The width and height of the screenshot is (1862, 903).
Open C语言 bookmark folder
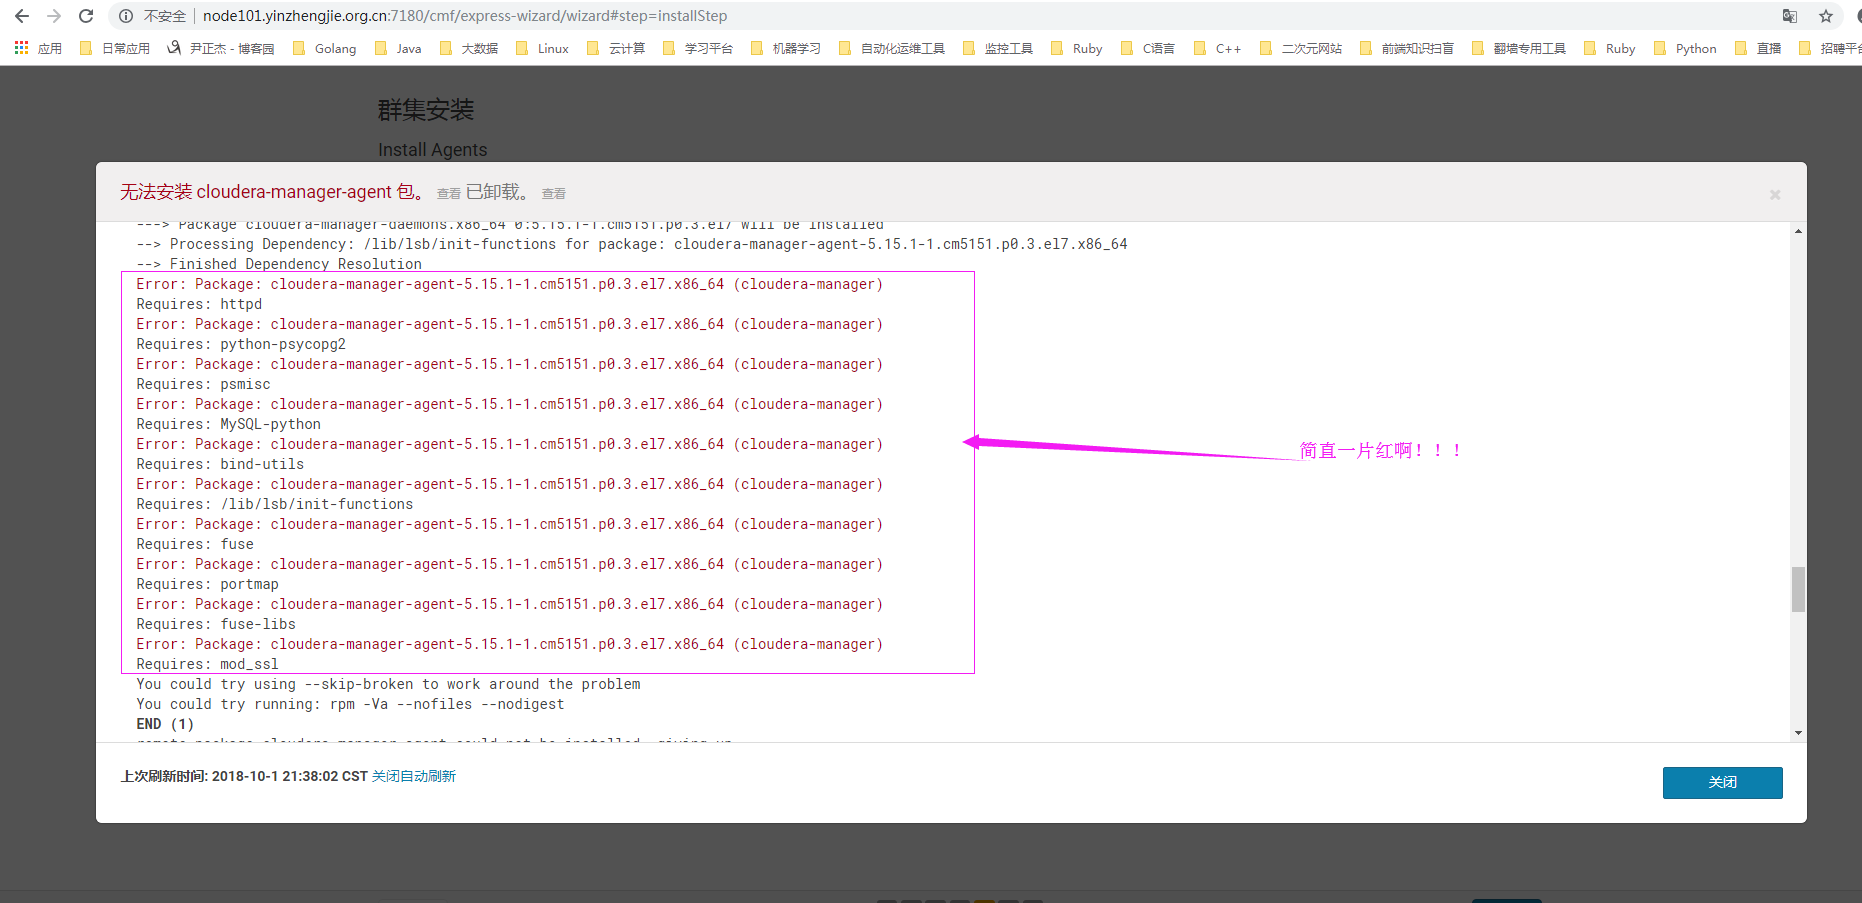tap(1148, 48)
